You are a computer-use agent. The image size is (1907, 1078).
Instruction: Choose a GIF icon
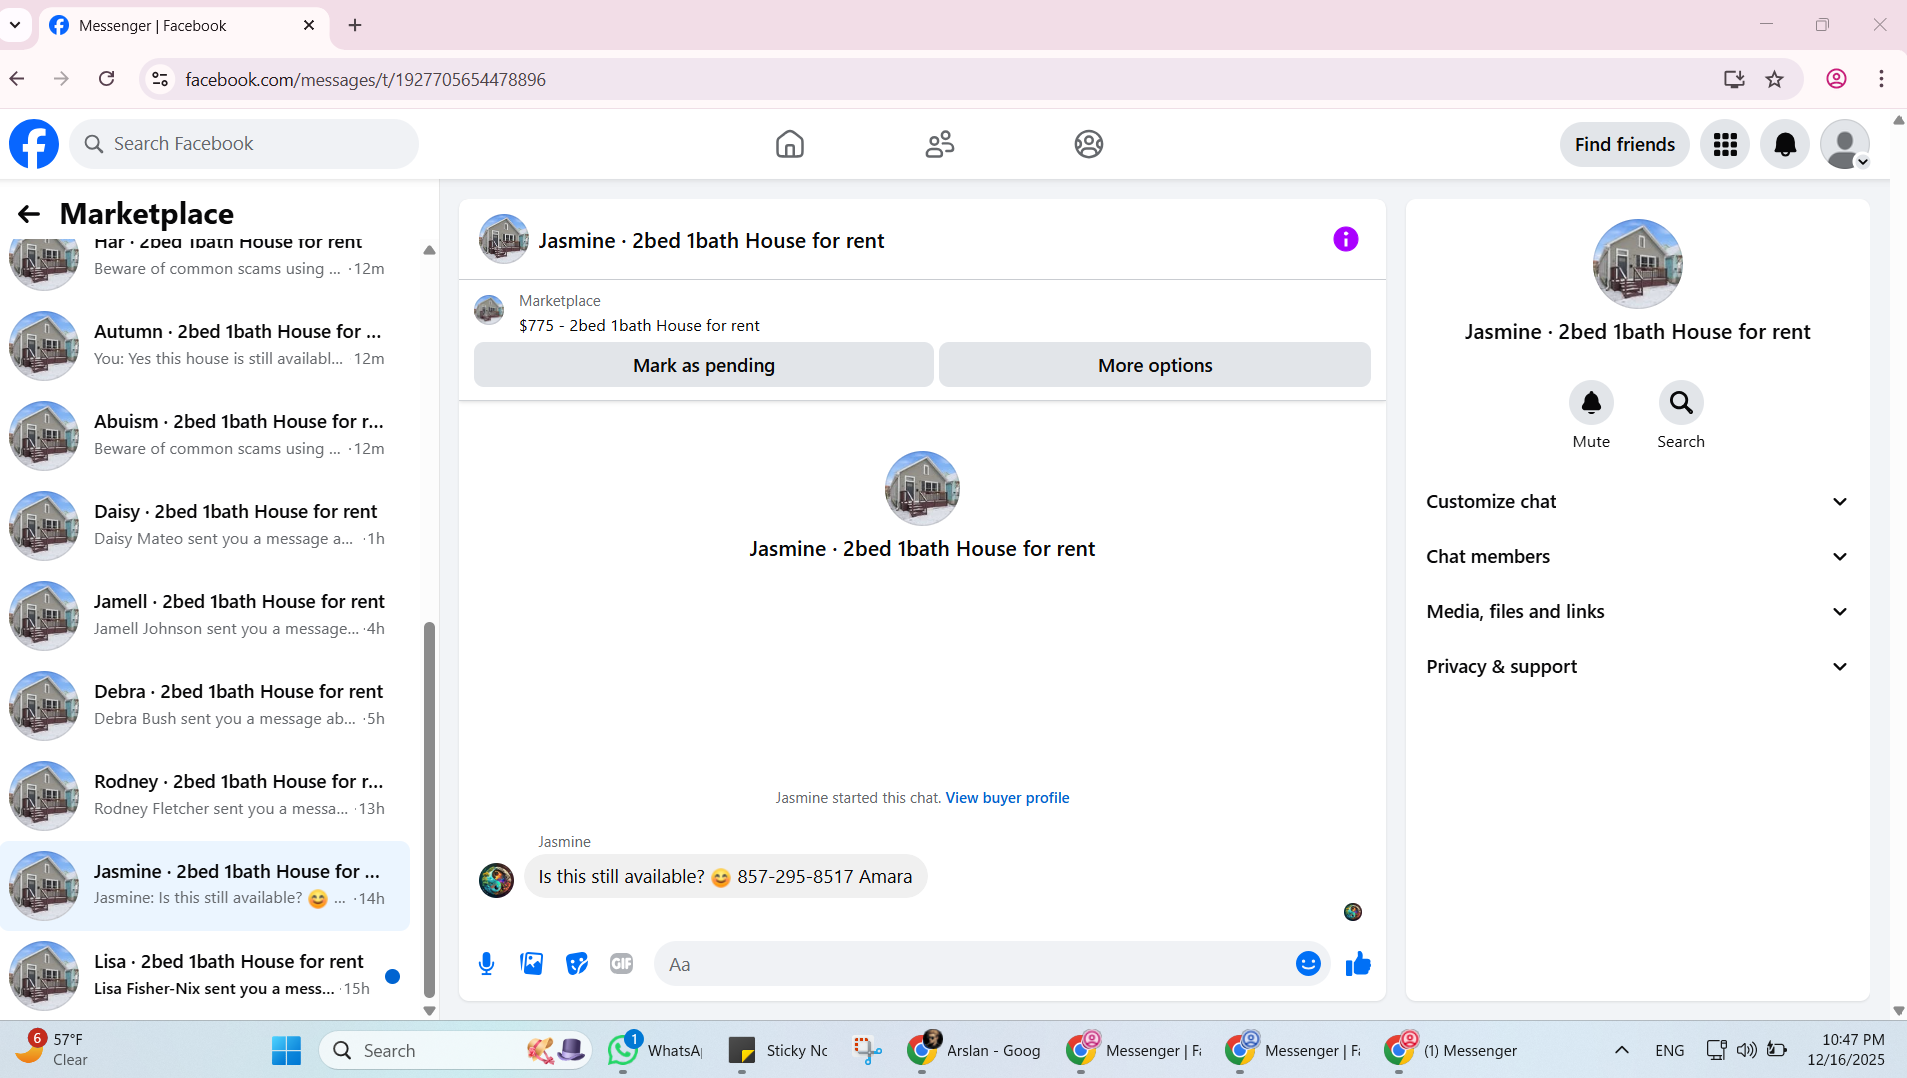622,964
